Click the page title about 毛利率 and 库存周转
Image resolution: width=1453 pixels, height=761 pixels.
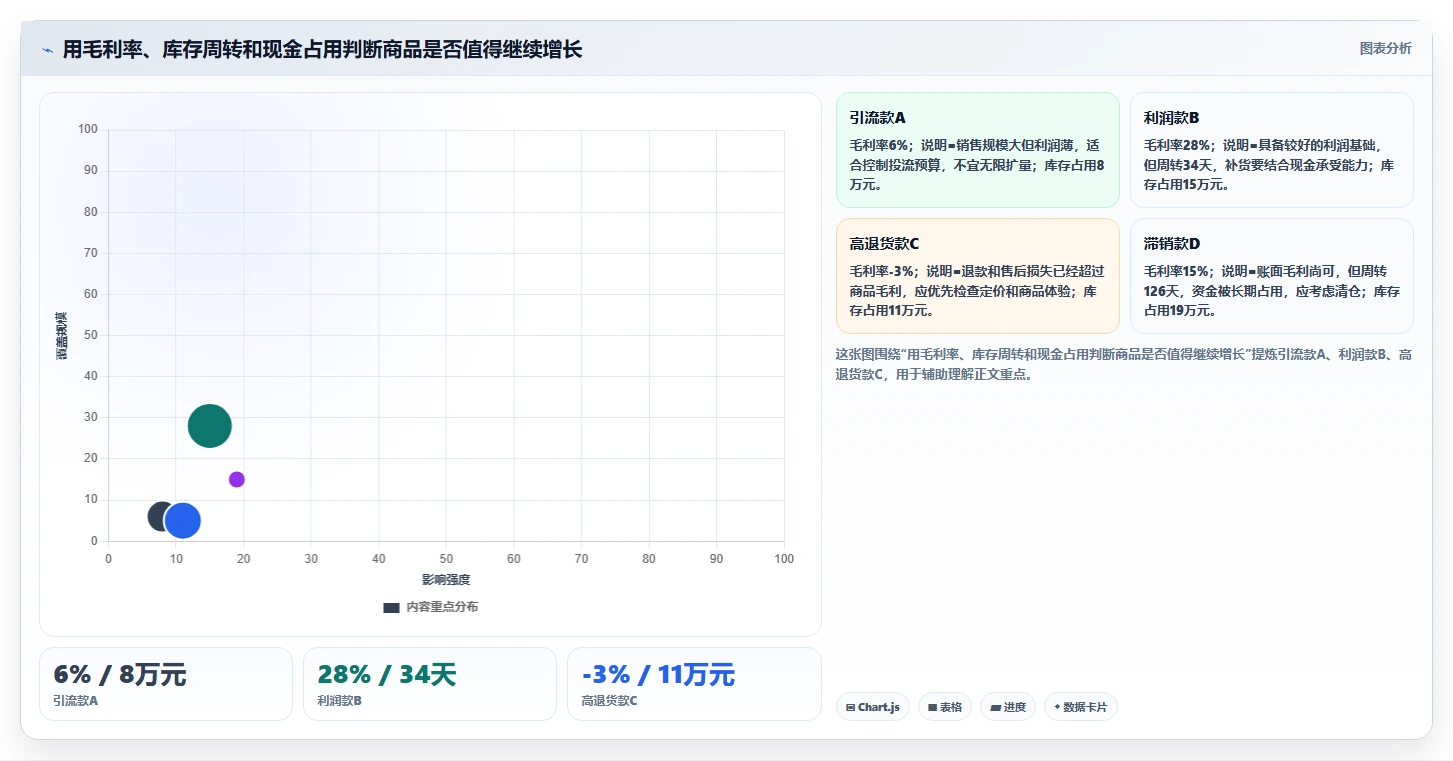click(322, 50)
